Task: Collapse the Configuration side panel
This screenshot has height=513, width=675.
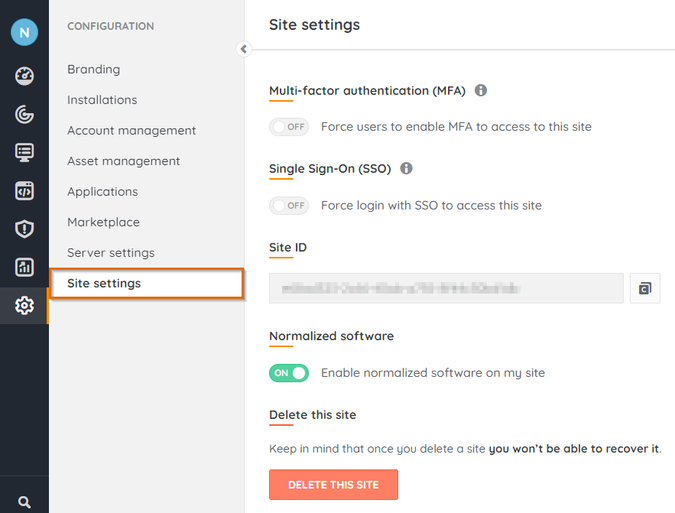Action: click(243, 49)
